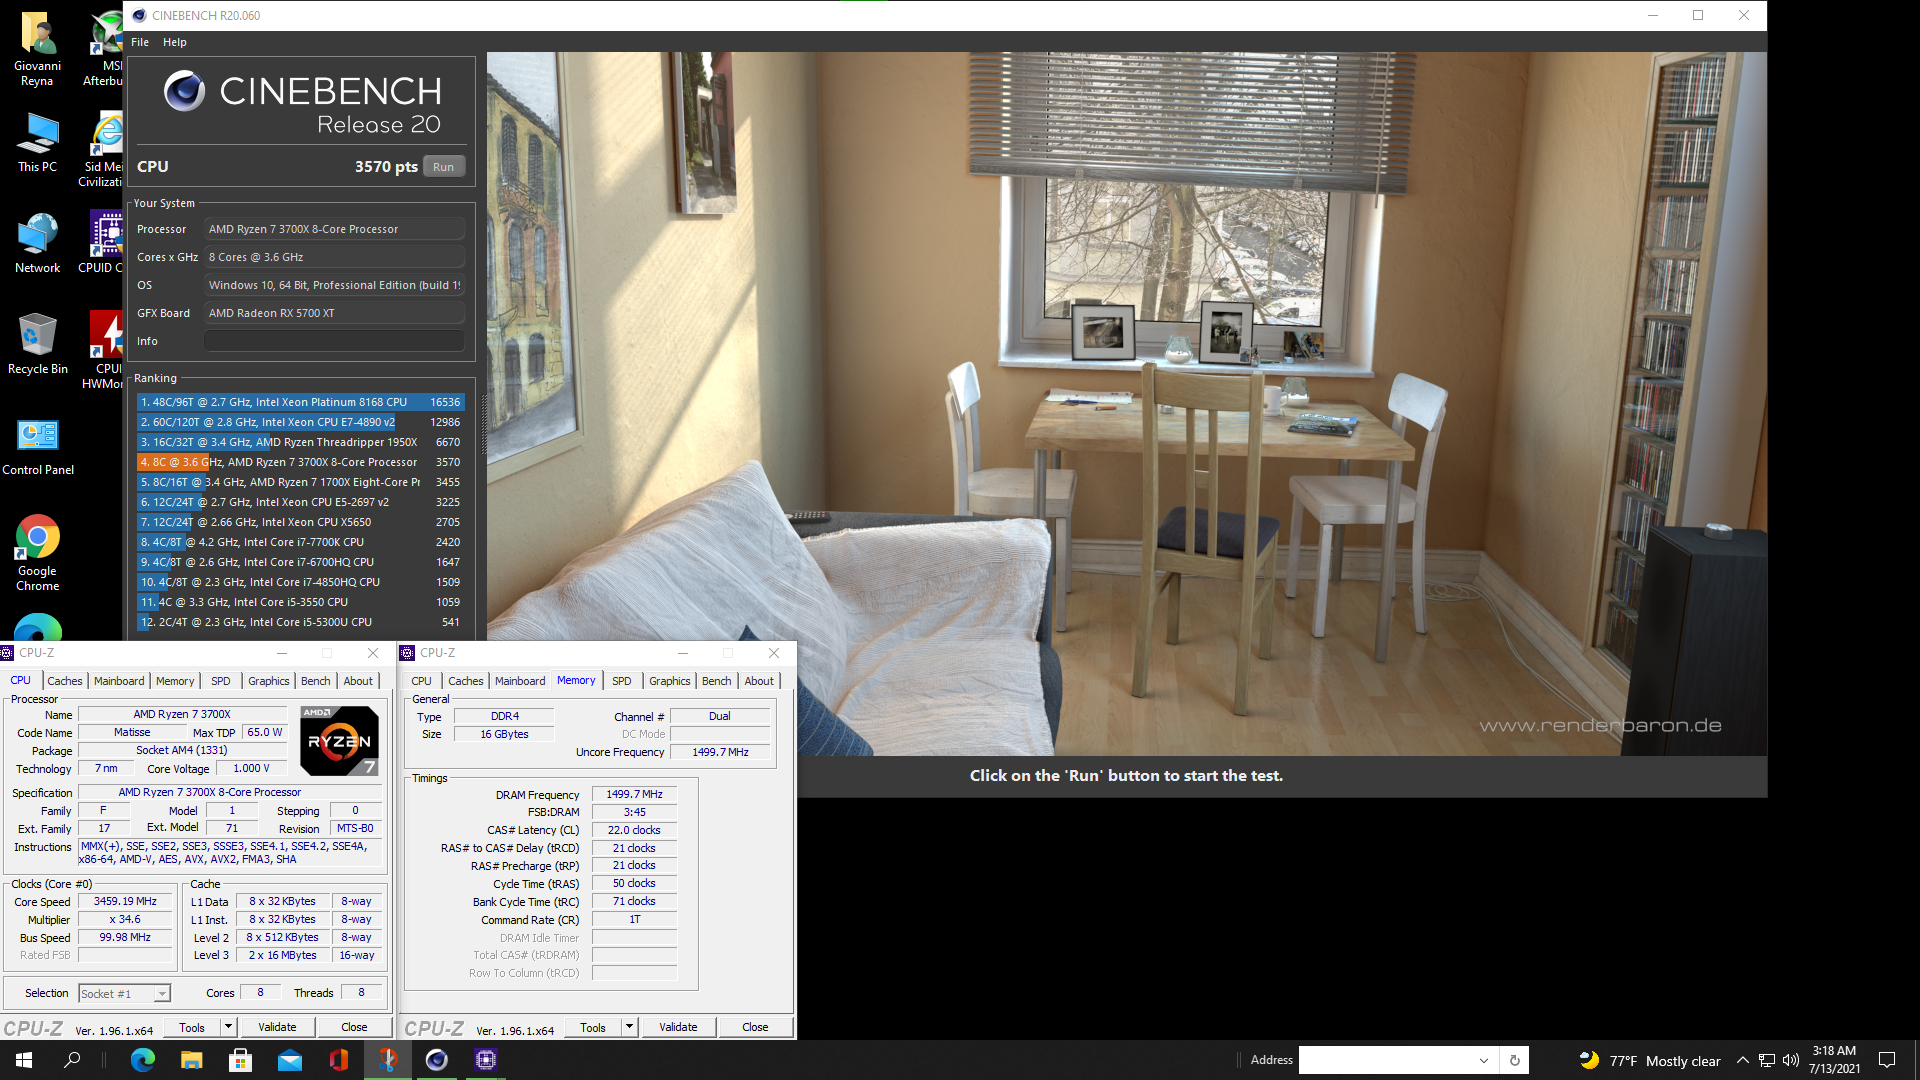Open Recycle Bin desktop icon
1920x1080 pixels.
[37, 343]
